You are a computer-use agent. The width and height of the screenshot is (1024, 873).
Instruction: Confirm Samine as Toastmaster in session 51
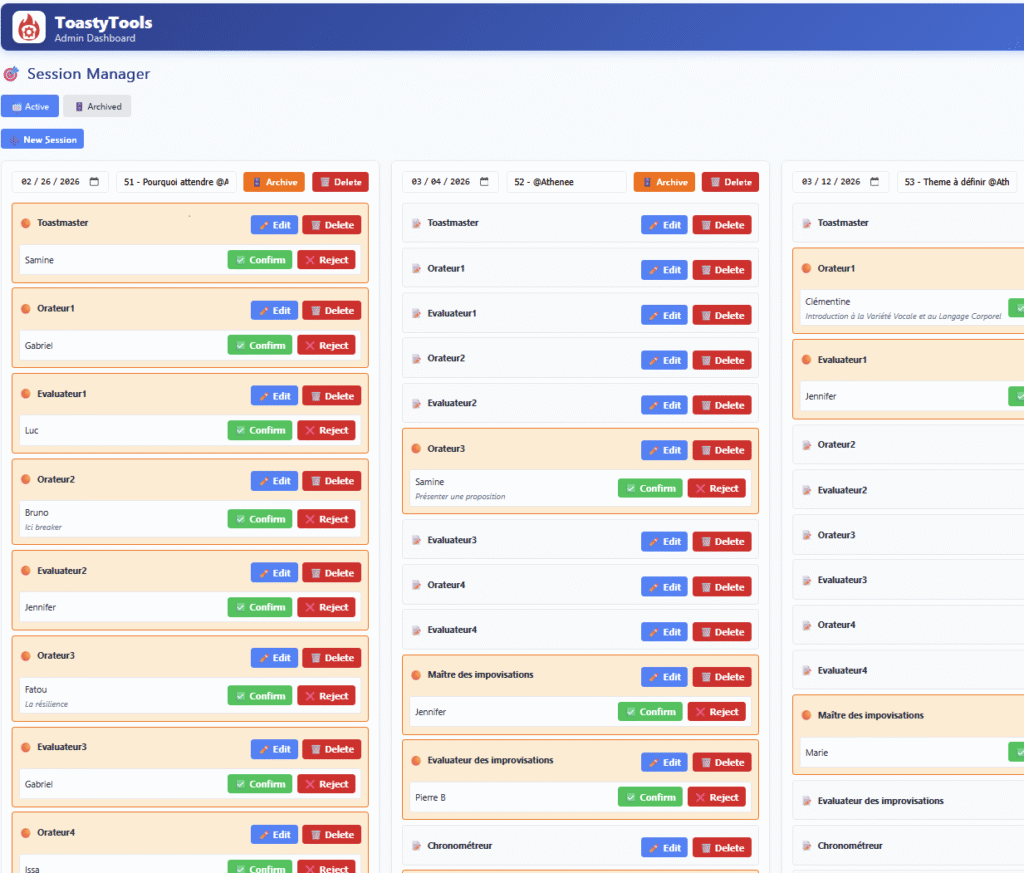(259, 260)
